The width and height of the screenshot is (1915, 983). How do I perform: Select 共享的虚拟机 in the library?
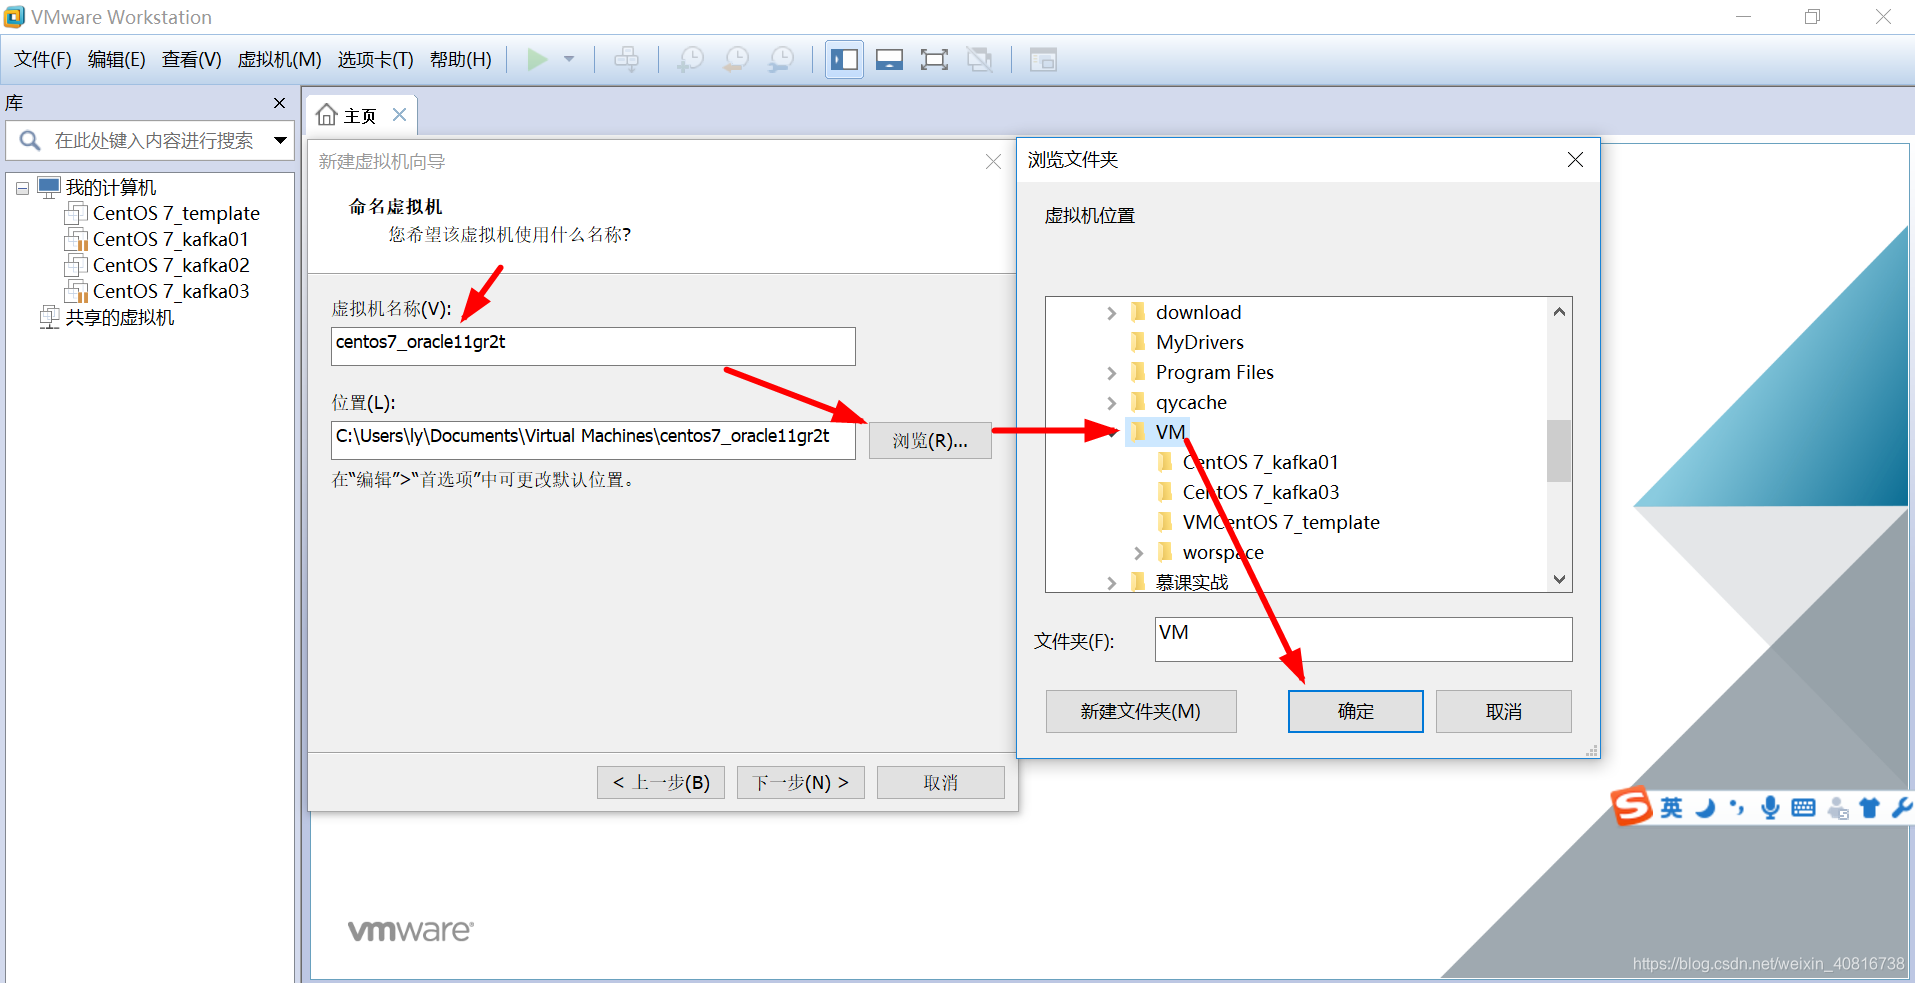[x=120, y=317]
